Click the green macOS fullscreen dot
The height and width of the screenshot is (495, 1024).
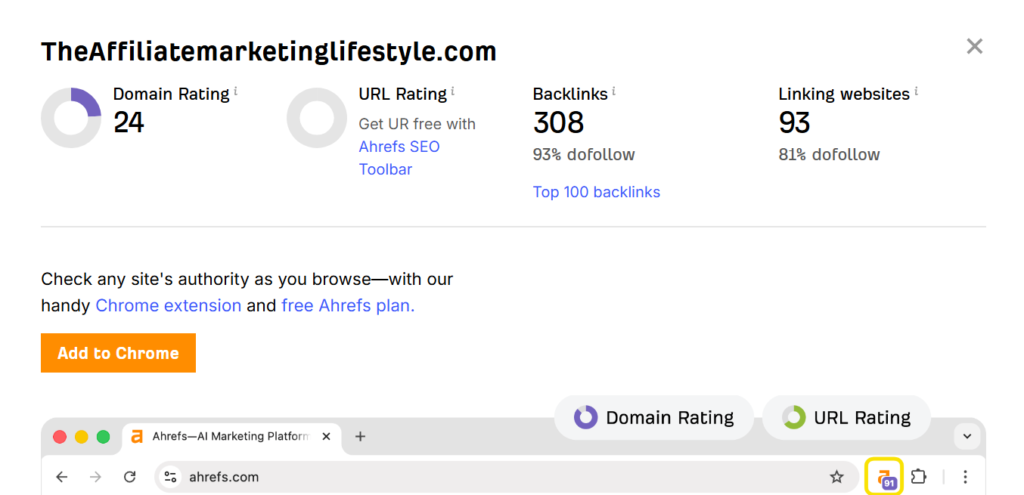pos(103,437)
